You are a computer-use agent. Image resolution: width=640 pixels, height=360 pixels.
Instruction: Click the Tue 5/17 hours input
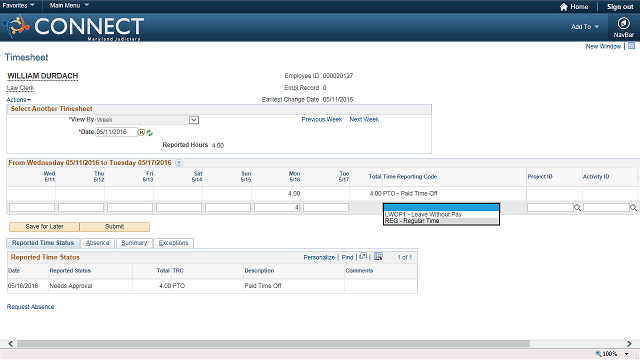[x=326, y=207]
